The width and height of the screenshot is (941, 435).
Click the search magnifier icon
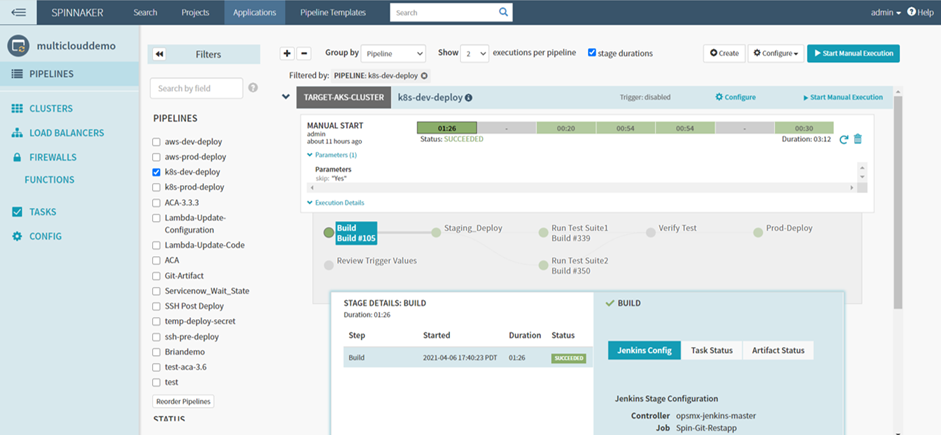[x=504, y=12]
